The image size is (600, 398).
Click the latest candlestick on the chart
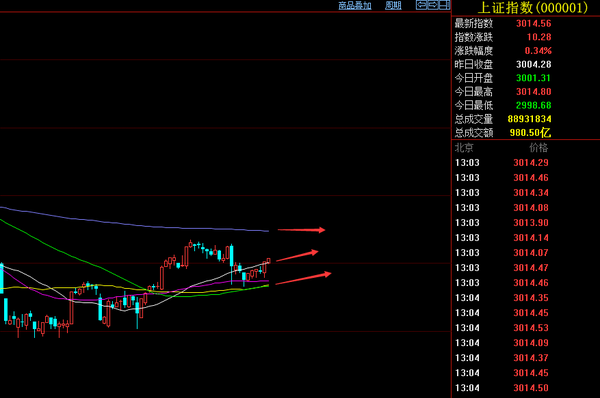268,261
